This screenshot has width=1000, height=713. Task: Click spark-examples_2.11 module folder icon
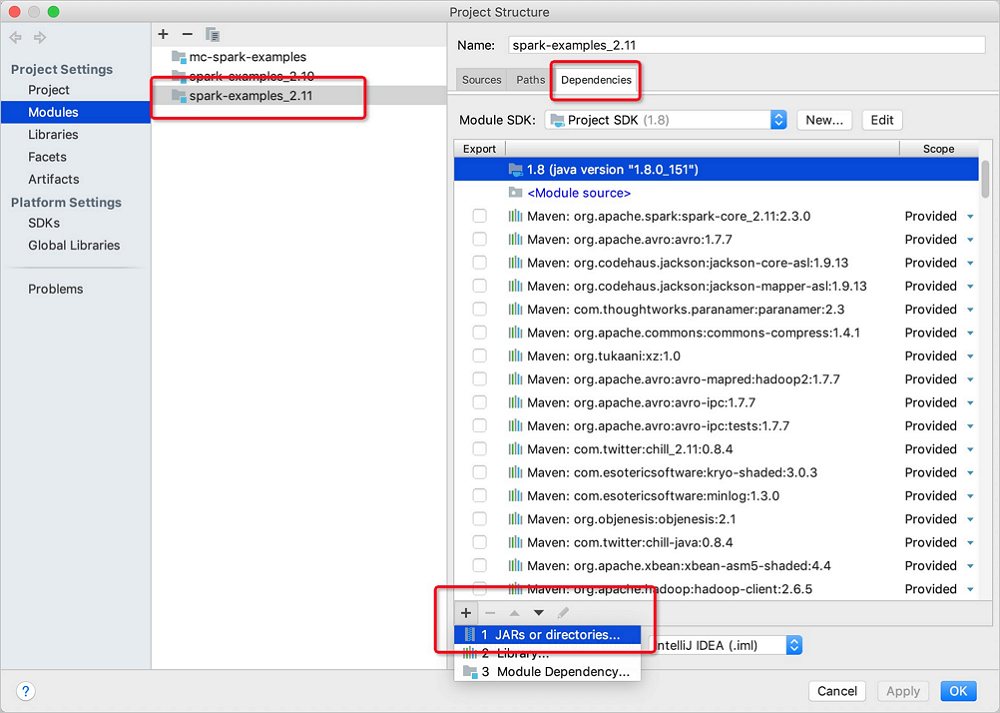point(179,96)
